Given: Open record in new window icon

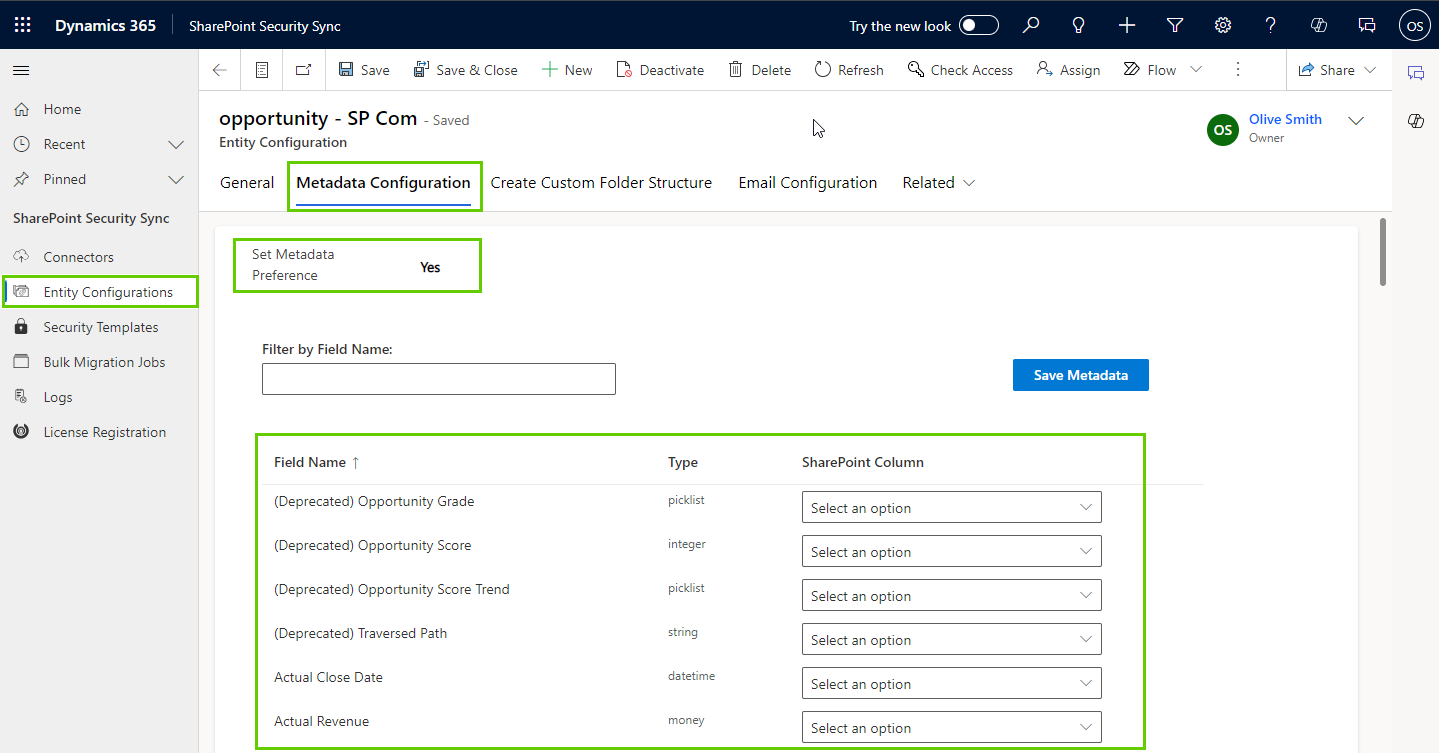Looking at the screenshot, I should click(304, 70).
